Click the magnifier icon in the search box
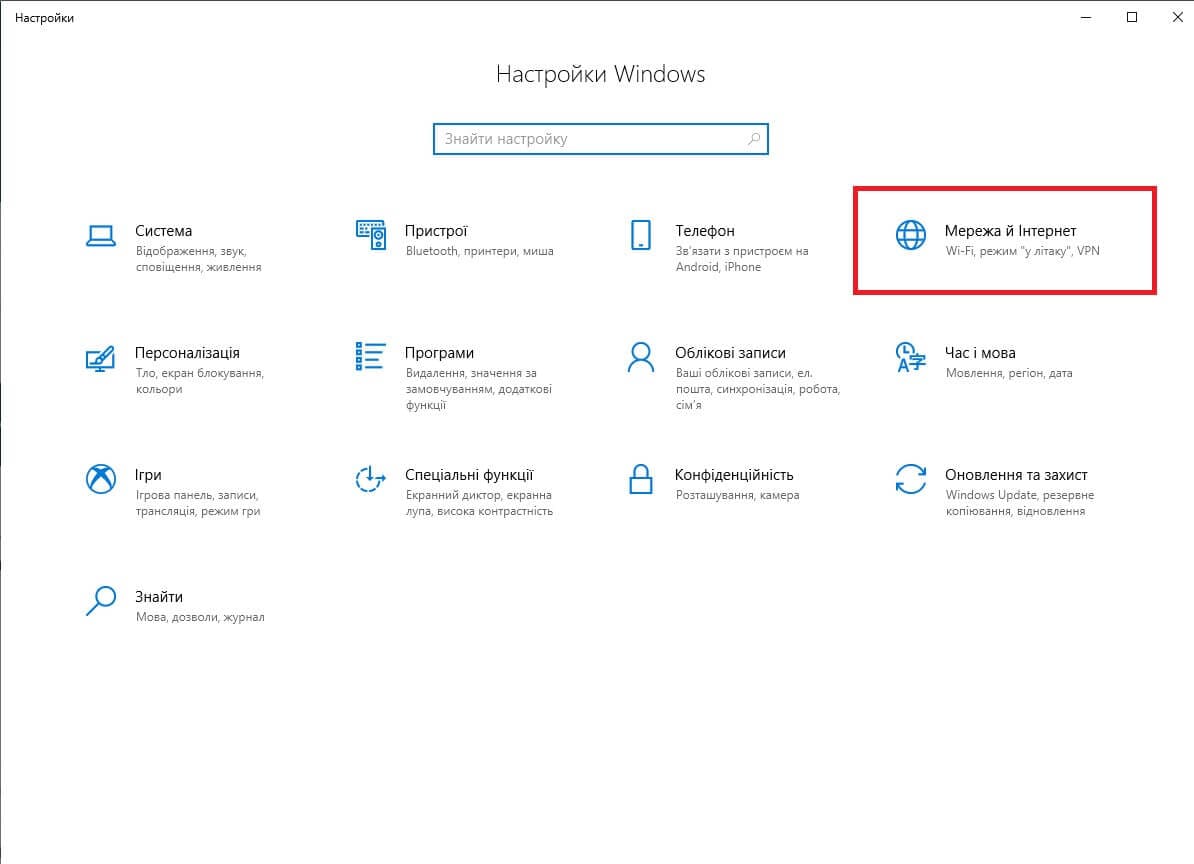This screenshot has width=1194, height=864. click(x=753, y=139)
